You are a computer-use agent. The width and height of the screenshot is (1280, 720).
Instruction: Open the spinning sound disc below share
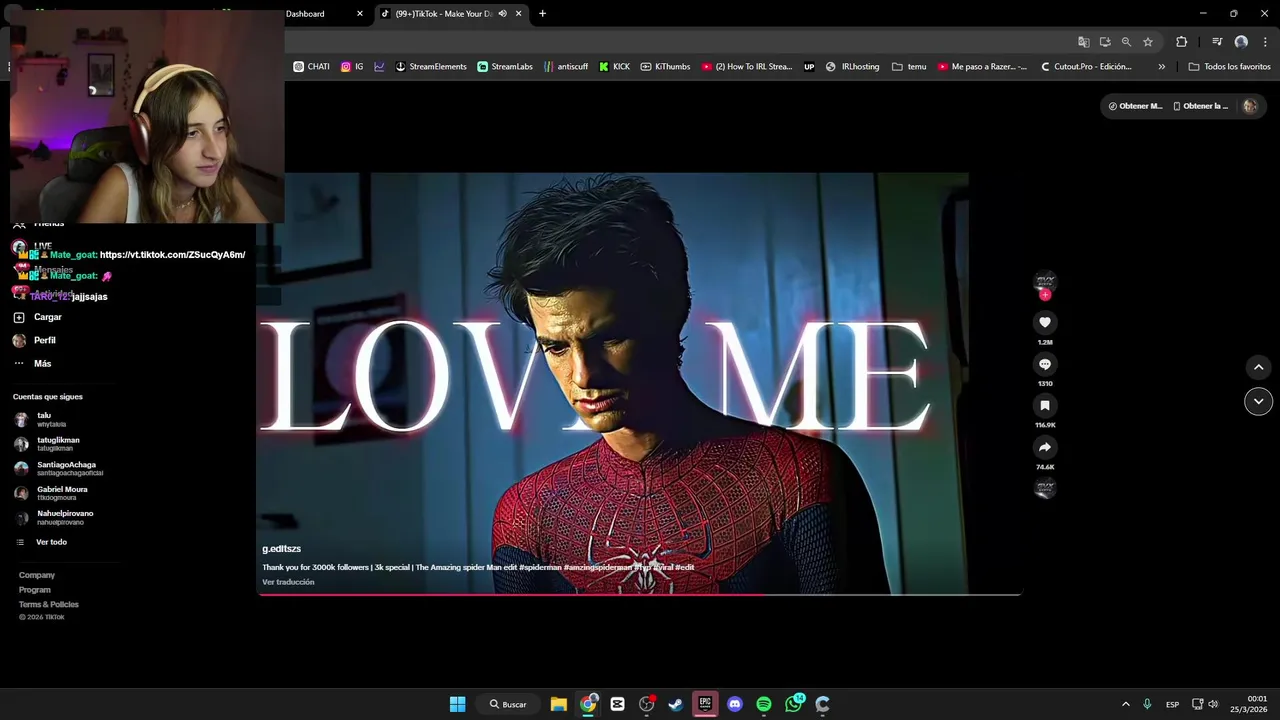(x=1045, y=488)
